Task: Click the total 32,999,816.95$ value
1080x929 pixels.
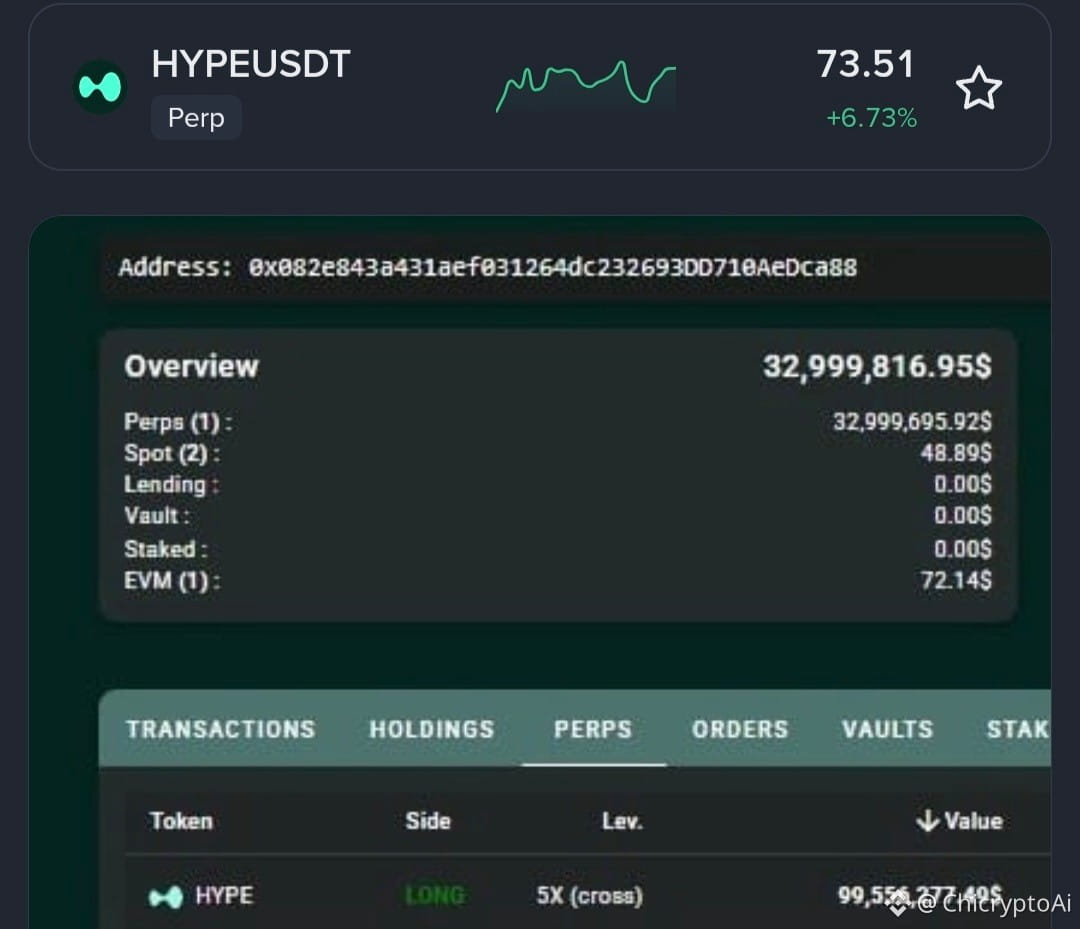Action: 878,366
